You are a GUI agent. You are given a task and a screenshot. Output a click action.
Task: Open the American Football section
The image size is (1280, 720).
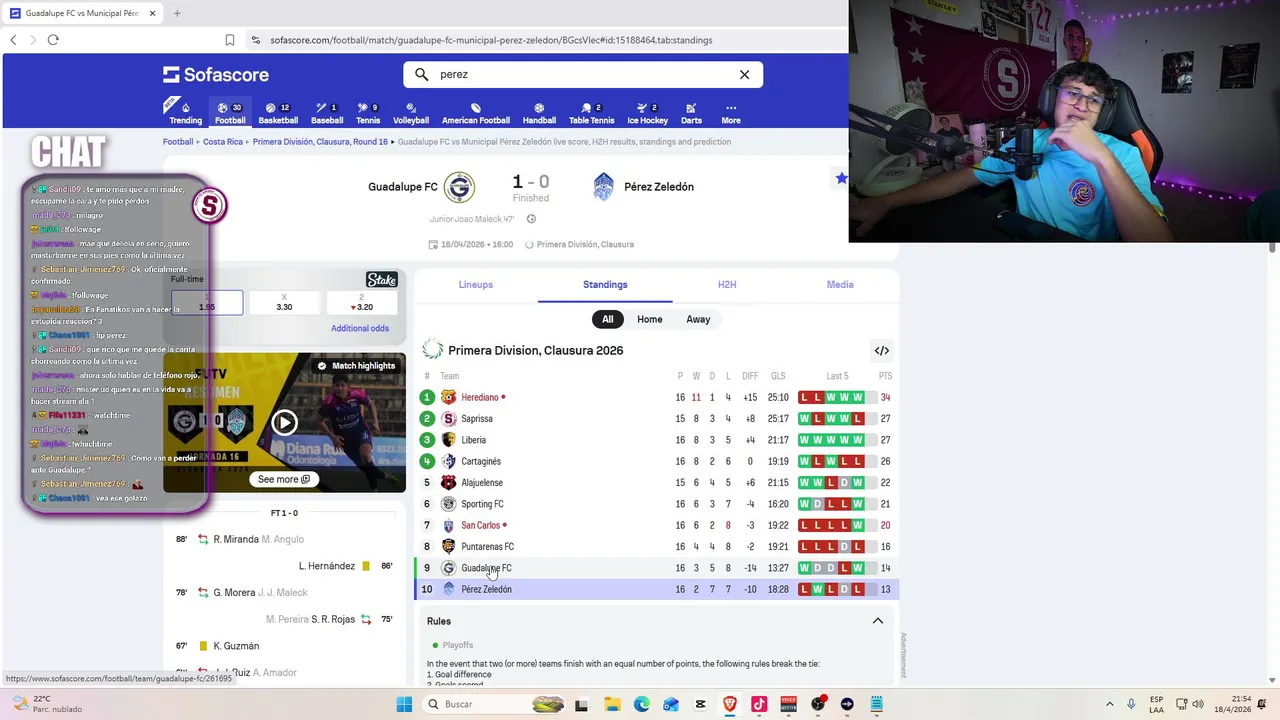point(476,113)
